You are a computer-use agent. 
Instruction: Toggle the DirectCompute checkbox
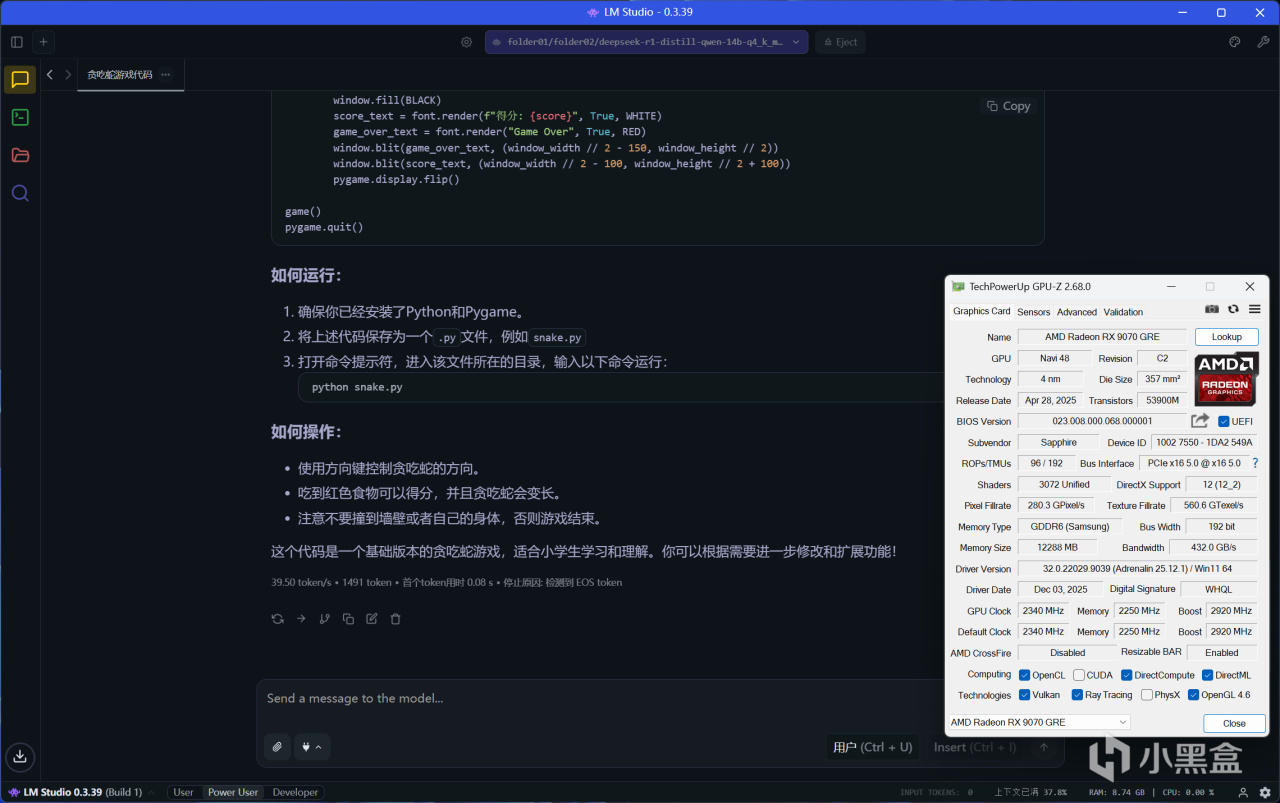pos(1127,675)
